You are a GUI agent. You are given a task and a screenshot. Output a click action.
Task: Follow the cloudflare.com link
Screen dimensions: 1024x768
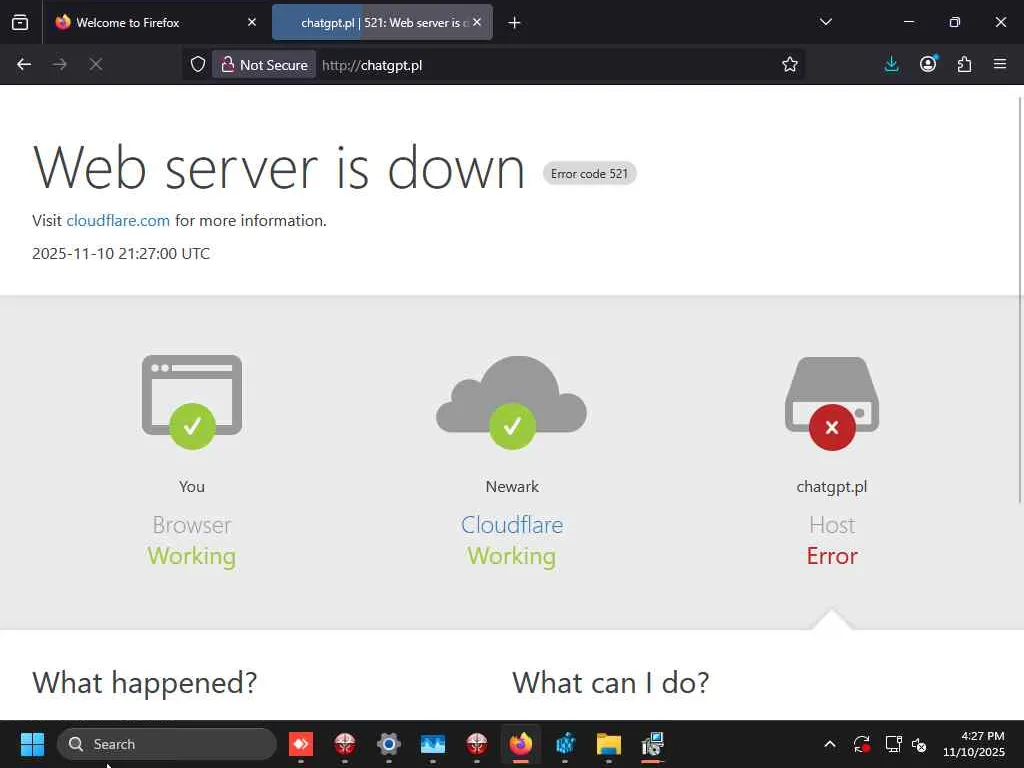[118, 221]
